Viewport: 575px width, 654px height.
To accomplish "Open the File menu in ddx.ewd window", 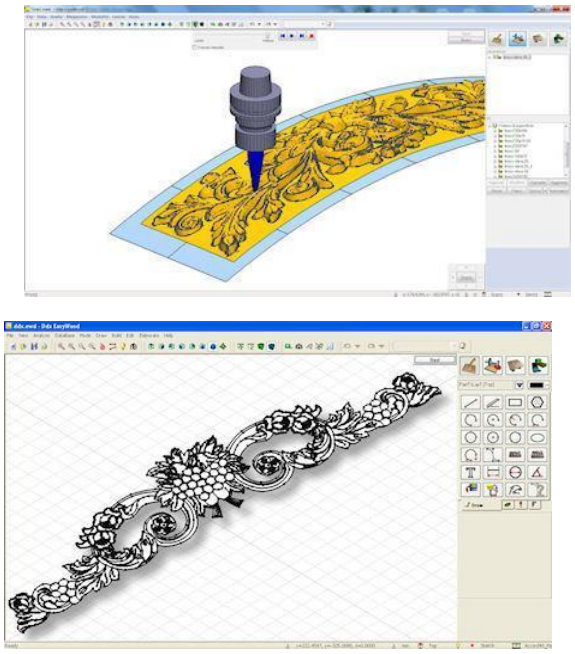I will click(x=10, y=335).
